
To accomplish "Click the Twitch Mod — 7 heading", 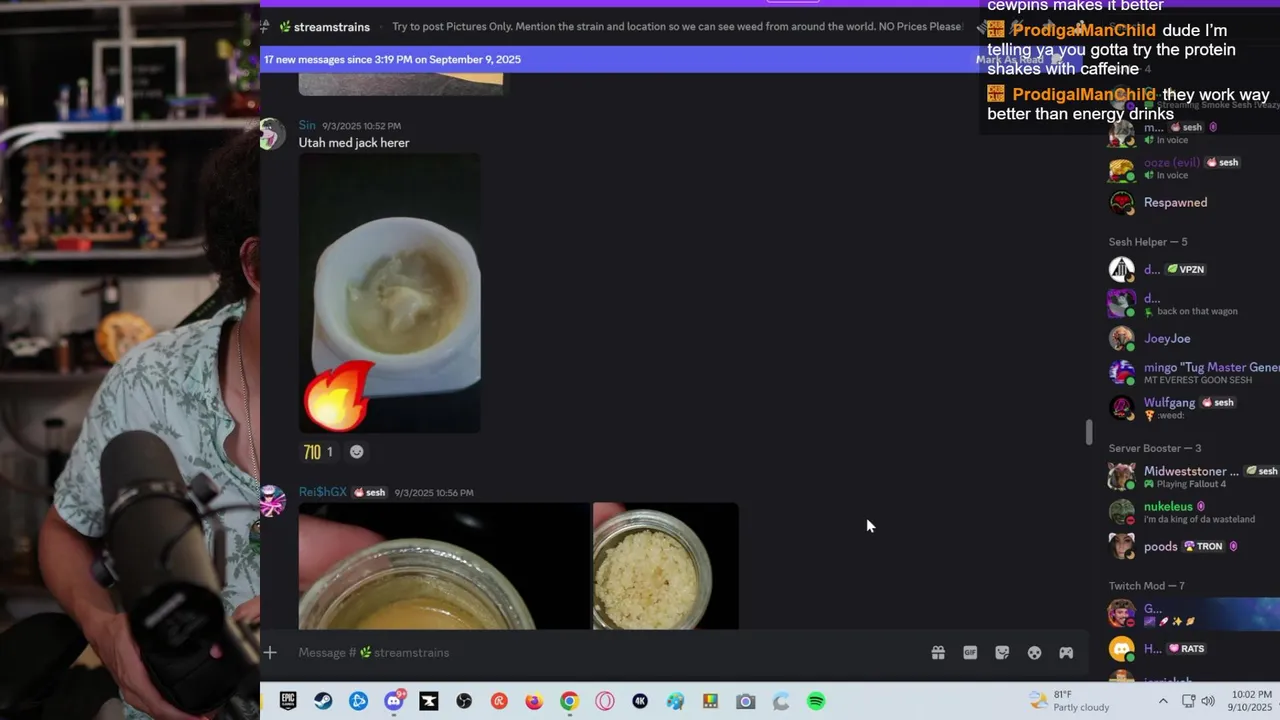I will [x=1146, y=586].
